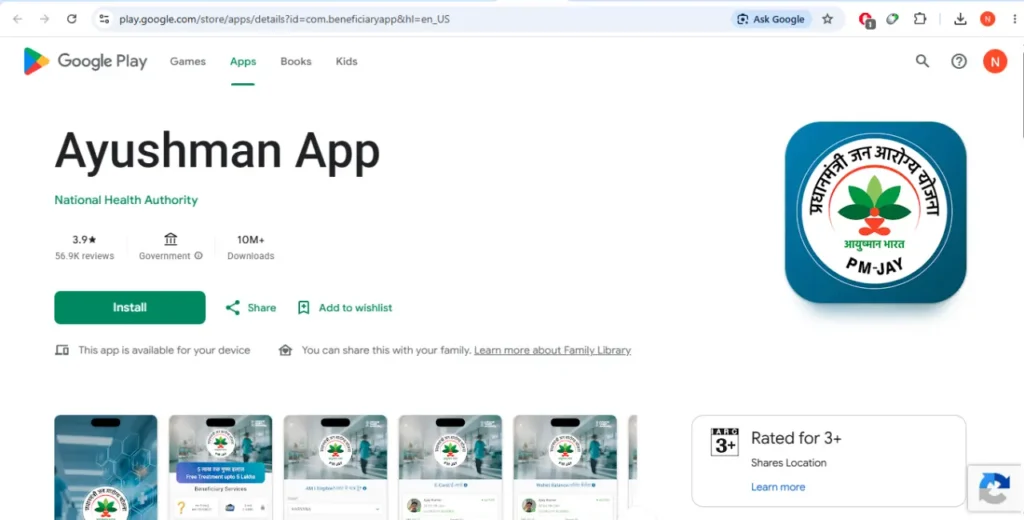
Task: Click the Rated for 3+ text
Action: pos(796,438)
